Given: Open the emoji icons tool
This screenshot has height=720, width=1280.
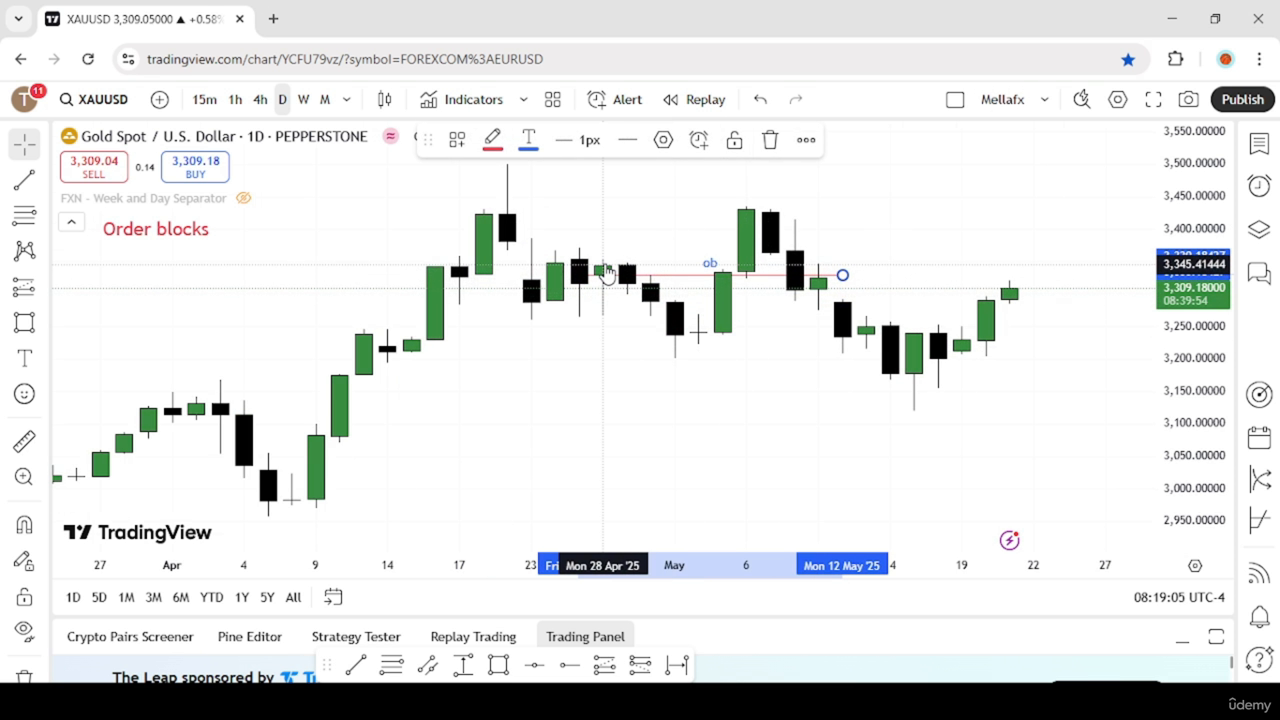Looking at the screenshot, I should tap(25, 394).
